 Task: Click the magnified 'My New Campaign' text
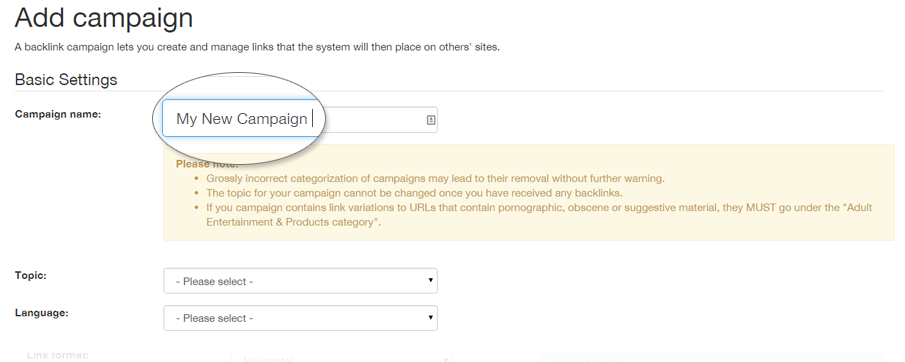241,119
